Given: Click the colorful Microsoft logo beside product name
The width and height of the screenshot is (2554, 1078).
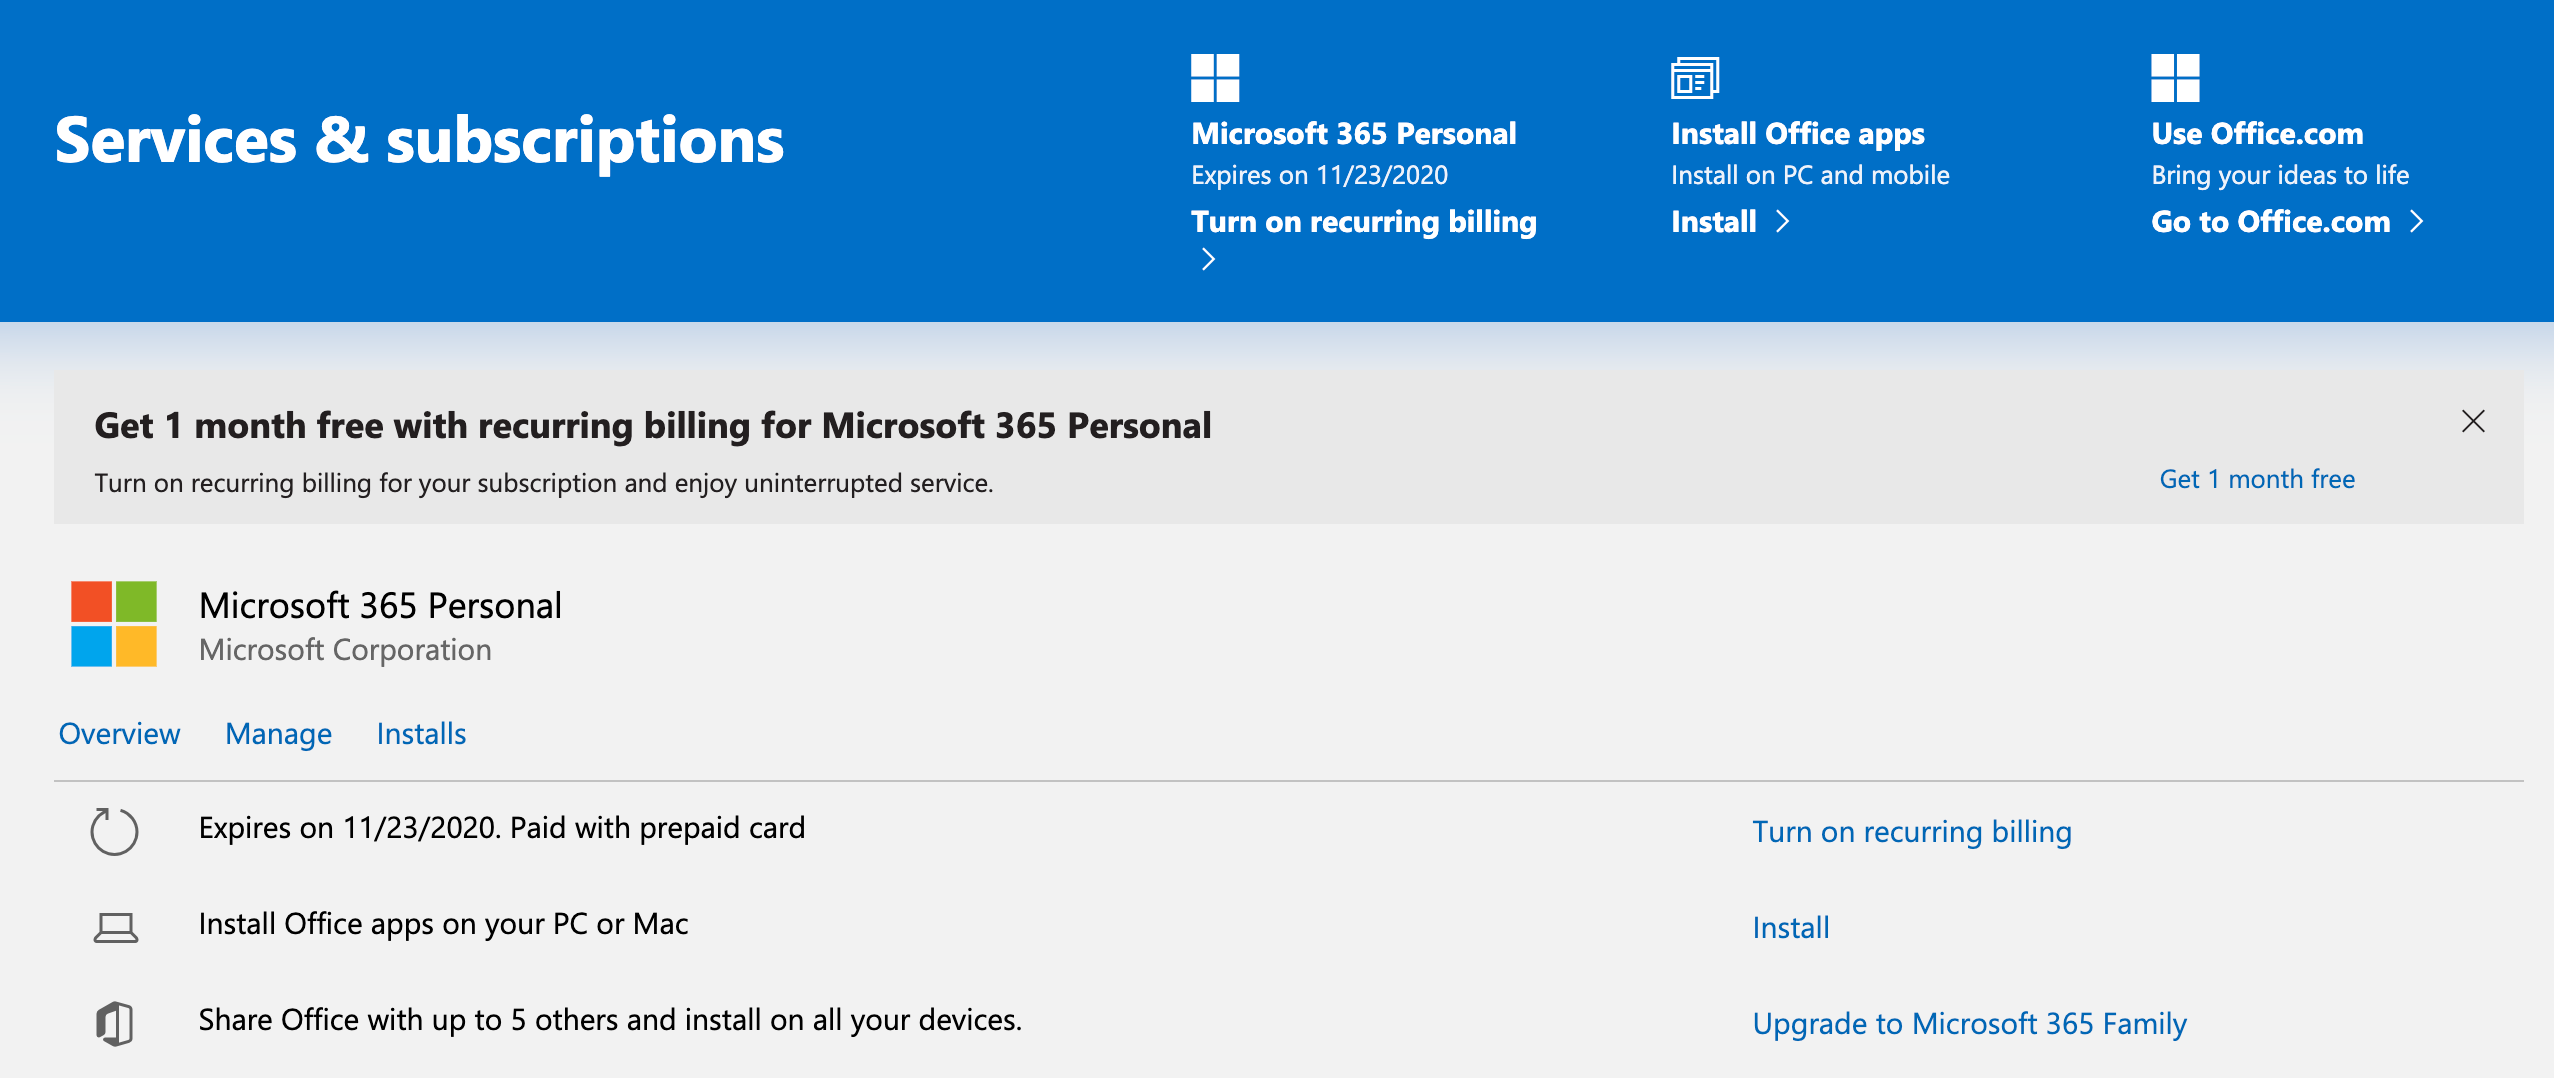Looking at the screenshot, I should coord(114,624).
